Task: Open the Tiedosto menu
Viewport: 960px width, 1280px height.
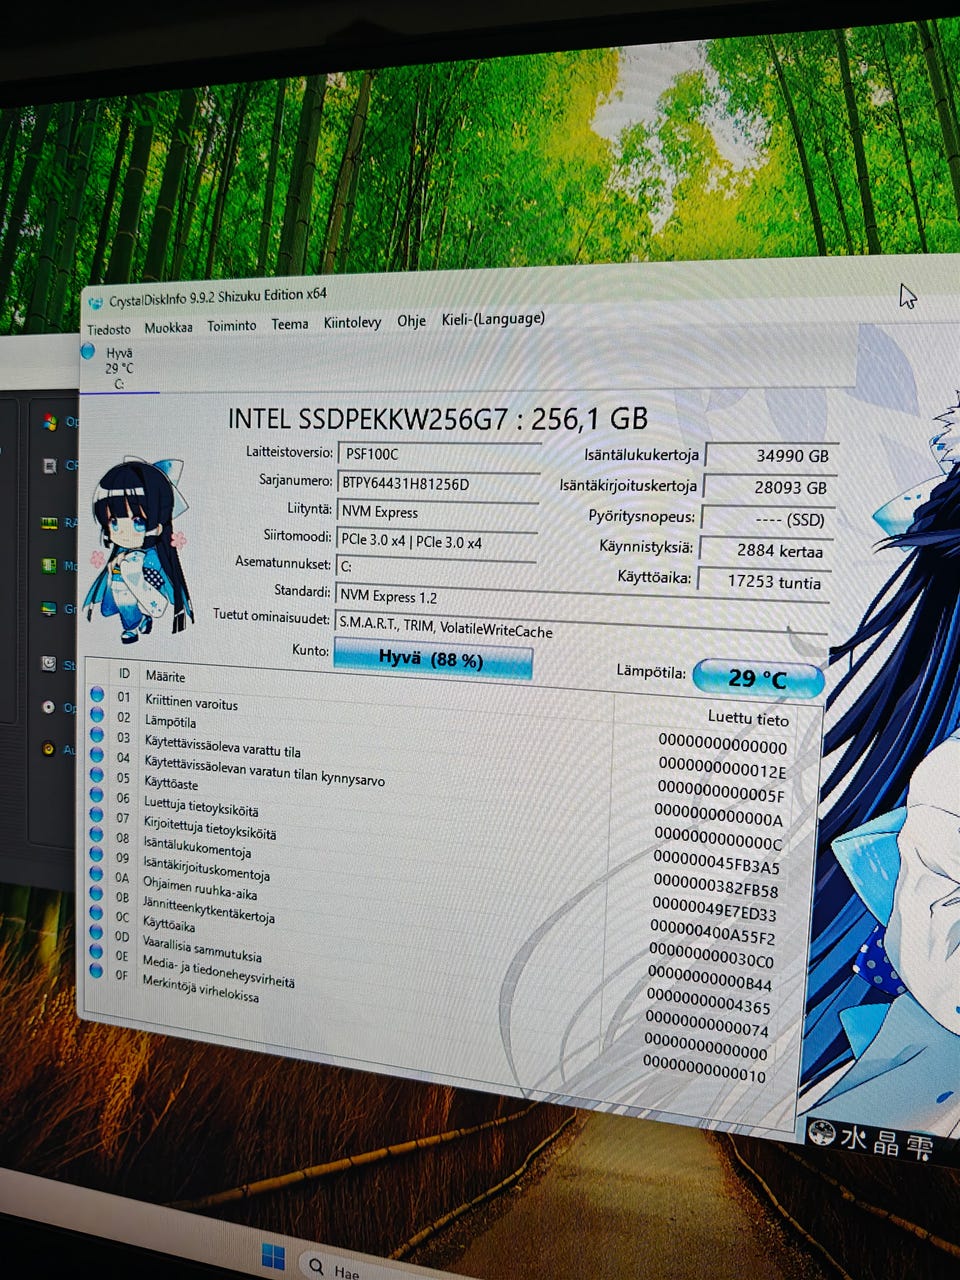Action: pos(109,329)
